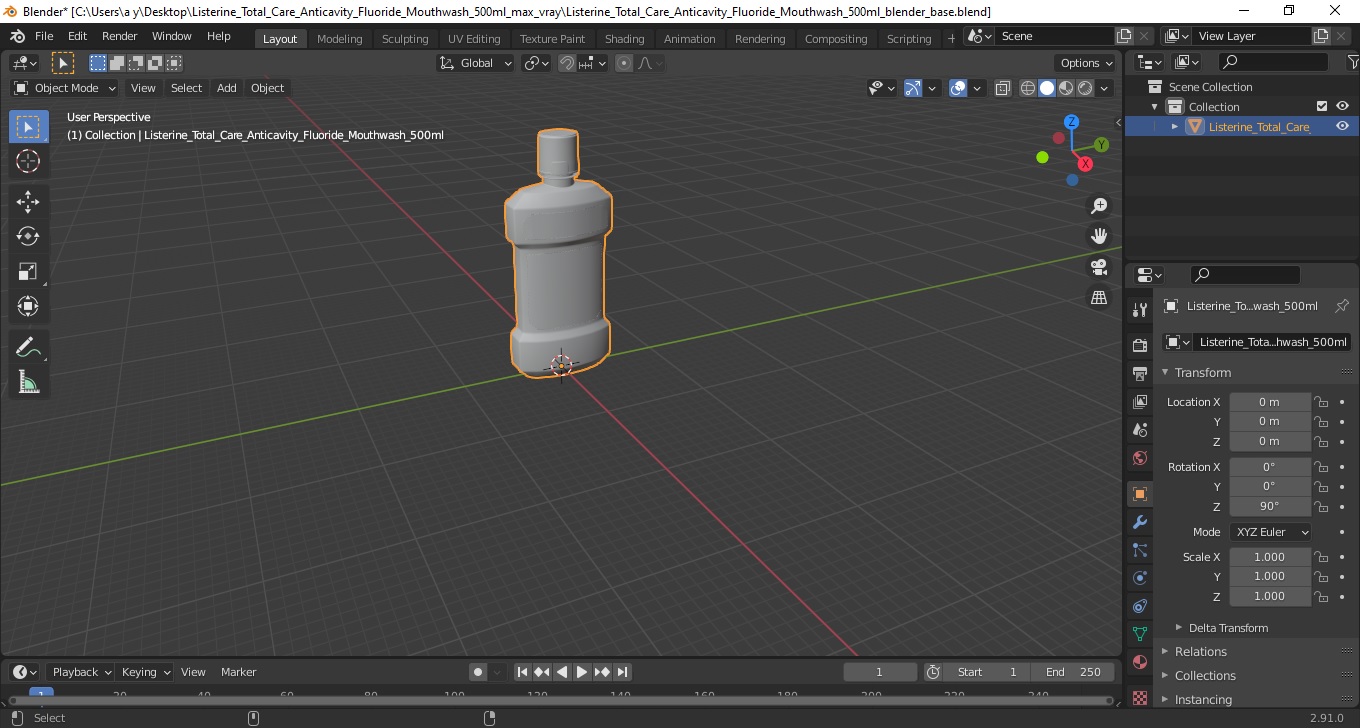The height and width of the screenshot is (728, 1360).
Task: Jump to start frame
Action: 522,672
